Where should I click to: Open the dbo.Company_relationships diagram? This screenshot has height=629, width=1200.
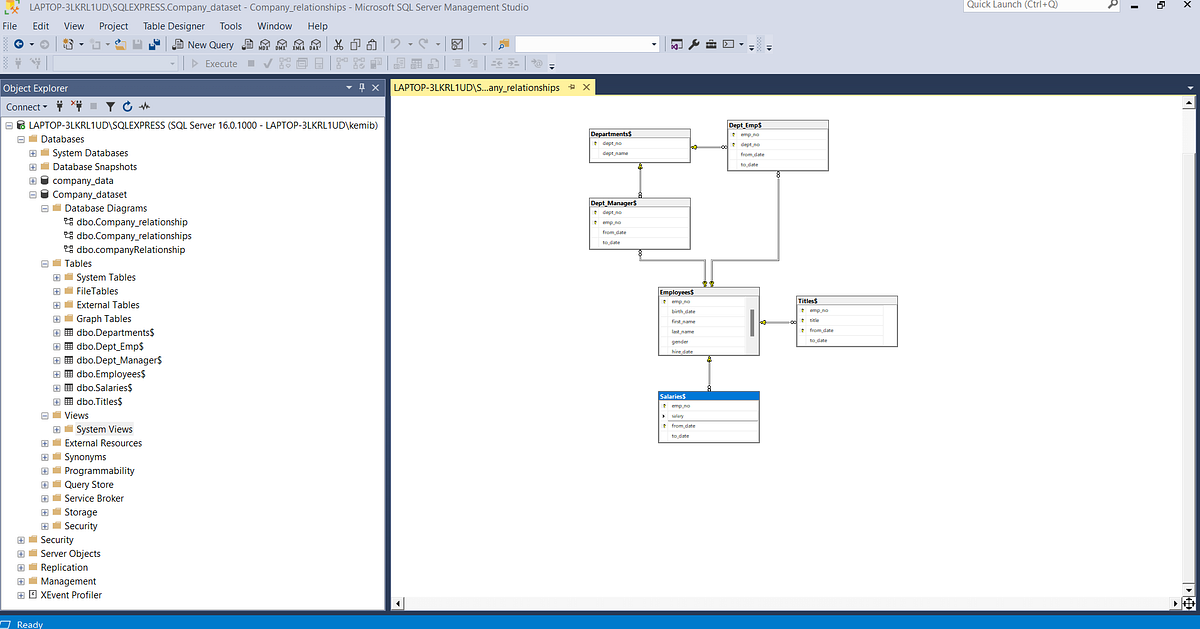click(x=133, y=235)
